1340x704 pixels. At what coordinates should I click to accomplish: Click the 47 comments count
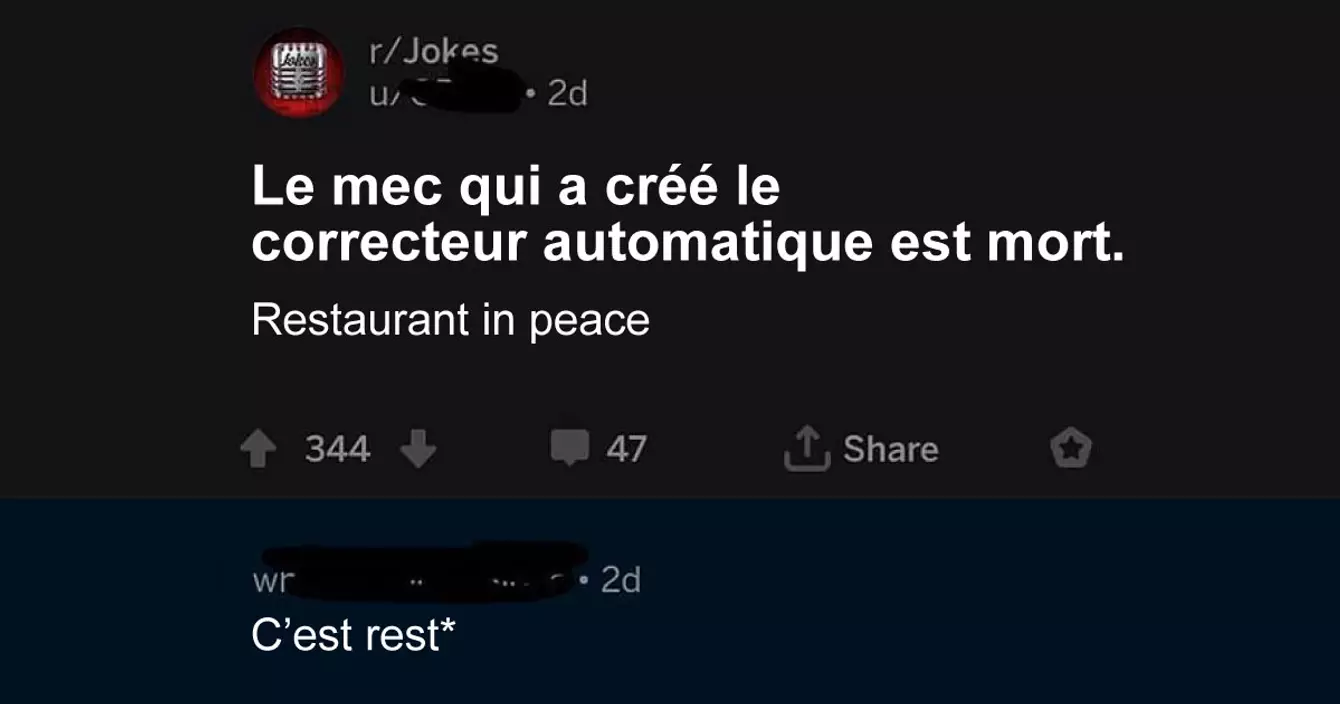pyautogui.click(x=627, y=449)
